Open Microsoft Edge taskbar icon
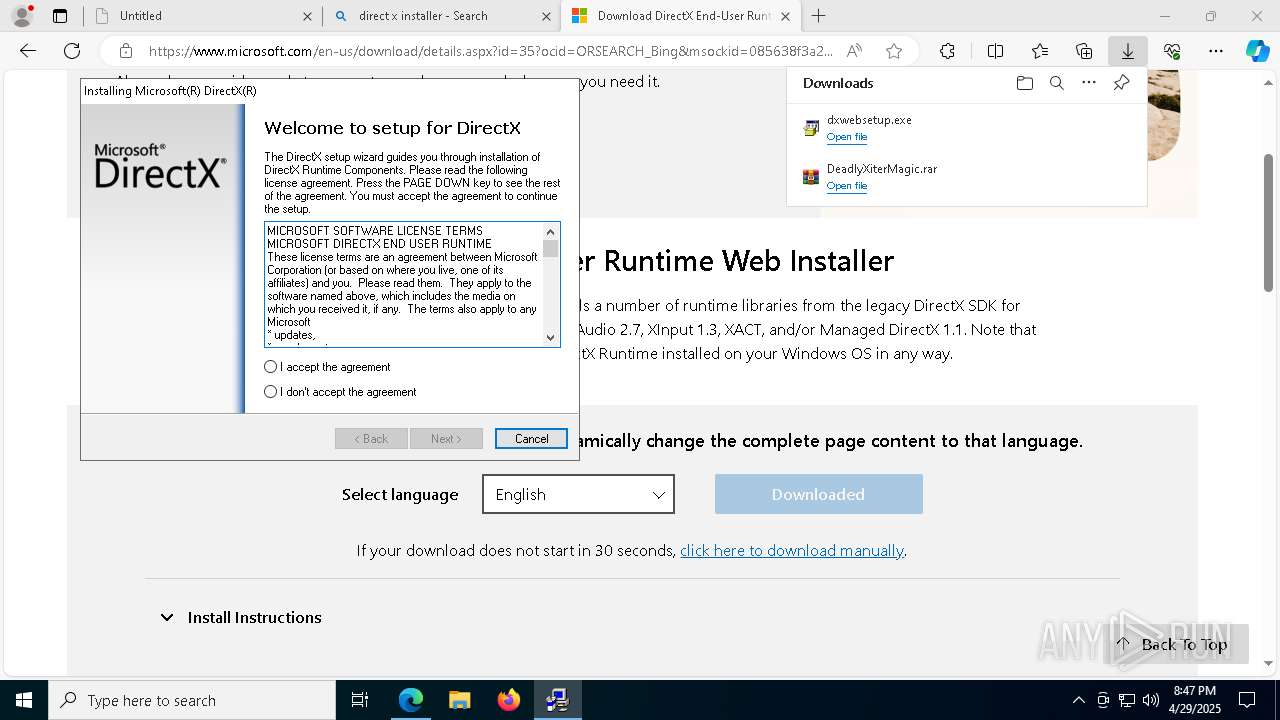The height and width of the screenshot is (720, 1280). click(x=411, y=700)
